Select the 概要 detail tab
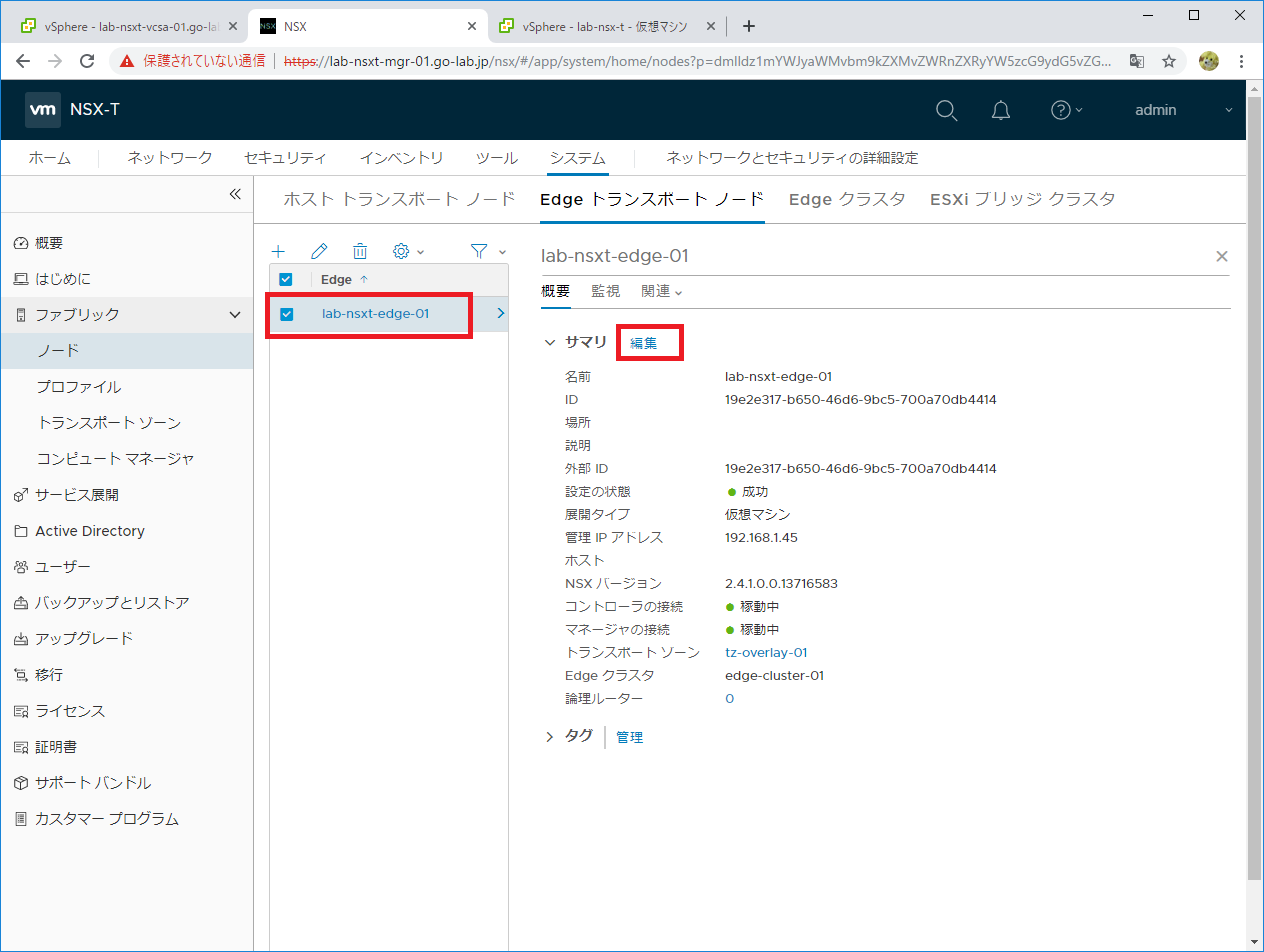1264x952 pixels. 555,291
